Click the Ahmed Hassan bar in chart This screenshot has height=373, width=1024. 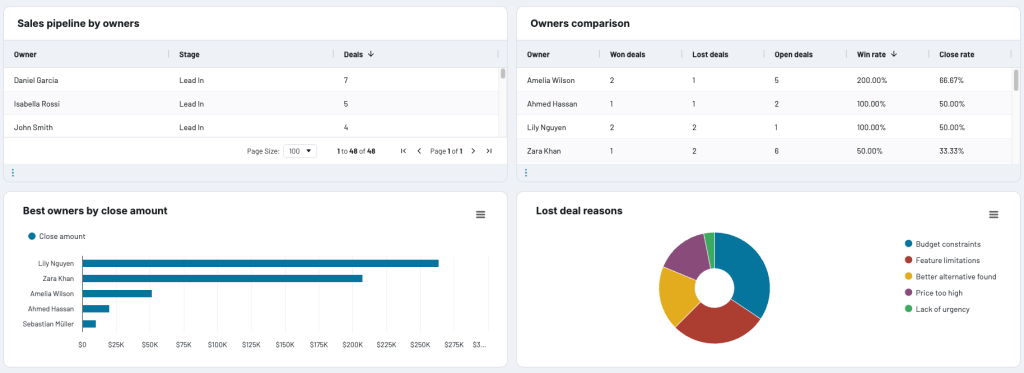(x=96, y=308)
